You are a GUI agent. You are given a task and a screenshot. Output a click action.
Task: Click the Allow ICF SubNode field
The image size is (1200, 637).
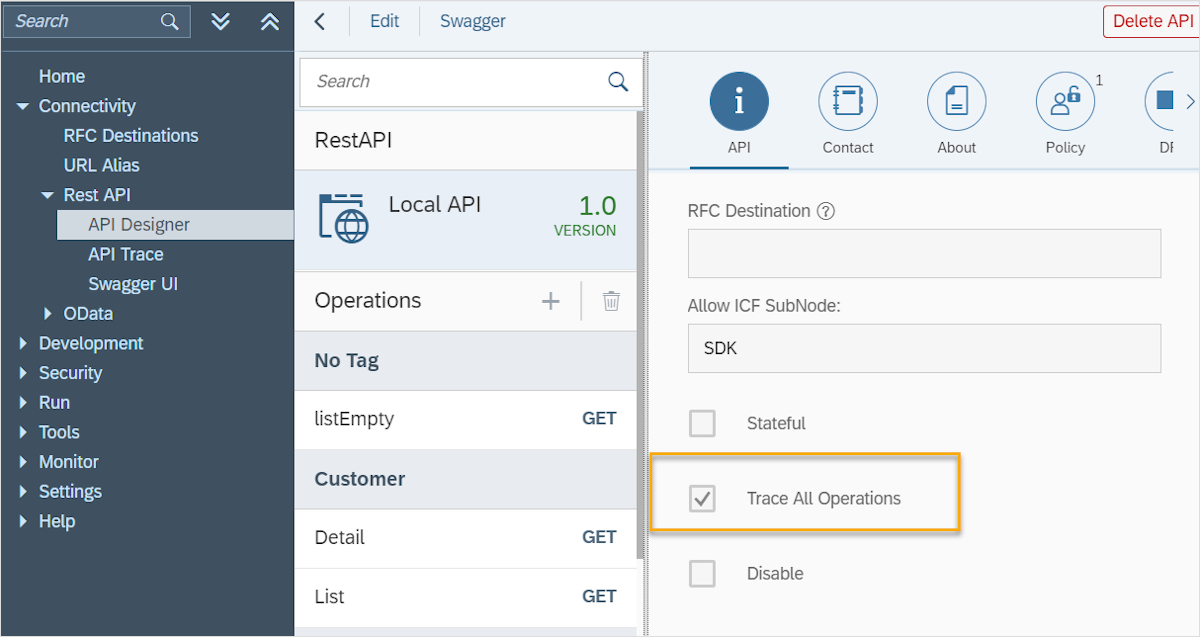pos(923,348)
